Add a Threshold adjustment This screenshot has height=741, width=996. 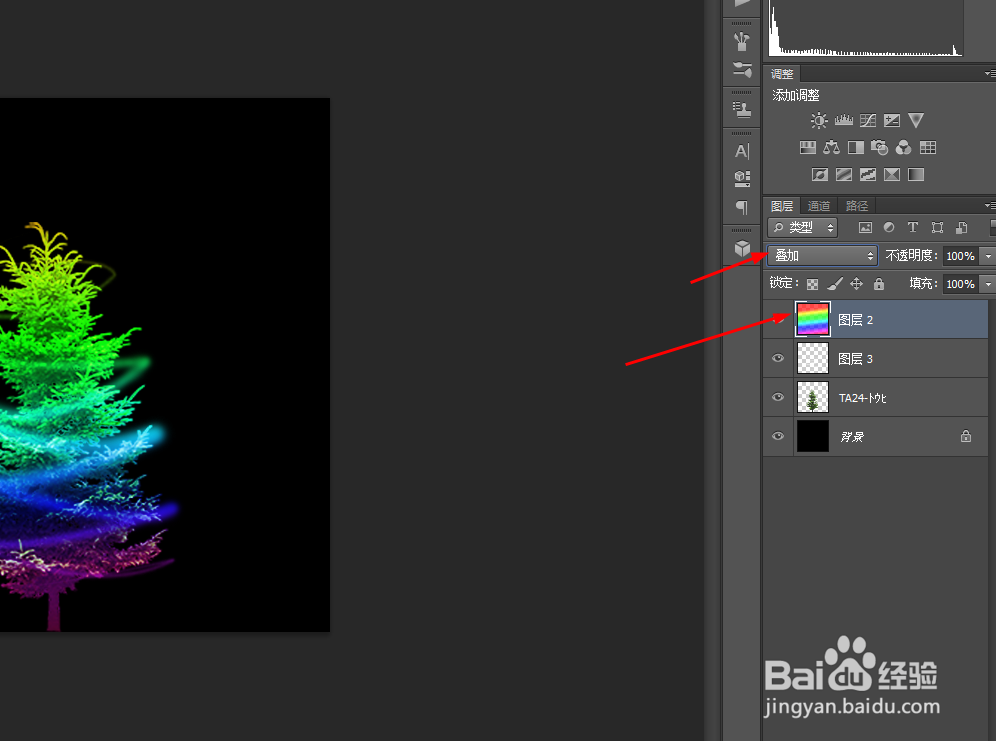[868, 175]
